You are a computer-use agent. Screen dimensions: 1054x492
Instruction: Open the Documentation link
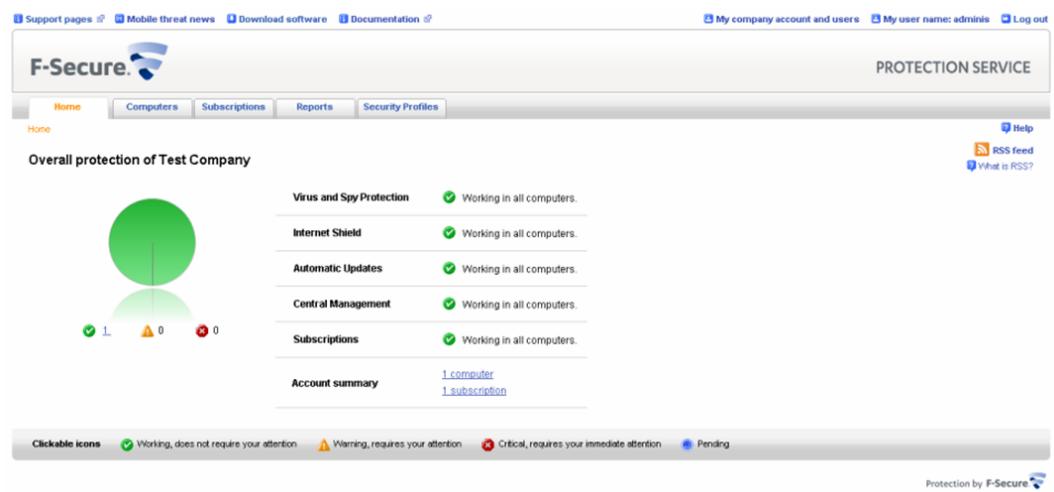coord(386,19)
